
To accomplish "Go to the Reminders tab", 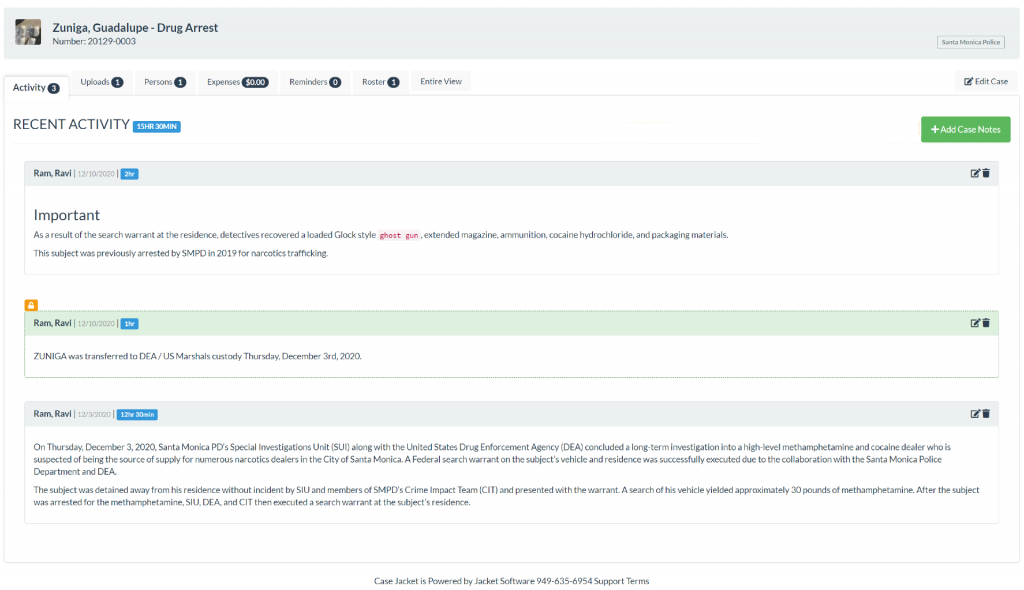I will [315, 82].
